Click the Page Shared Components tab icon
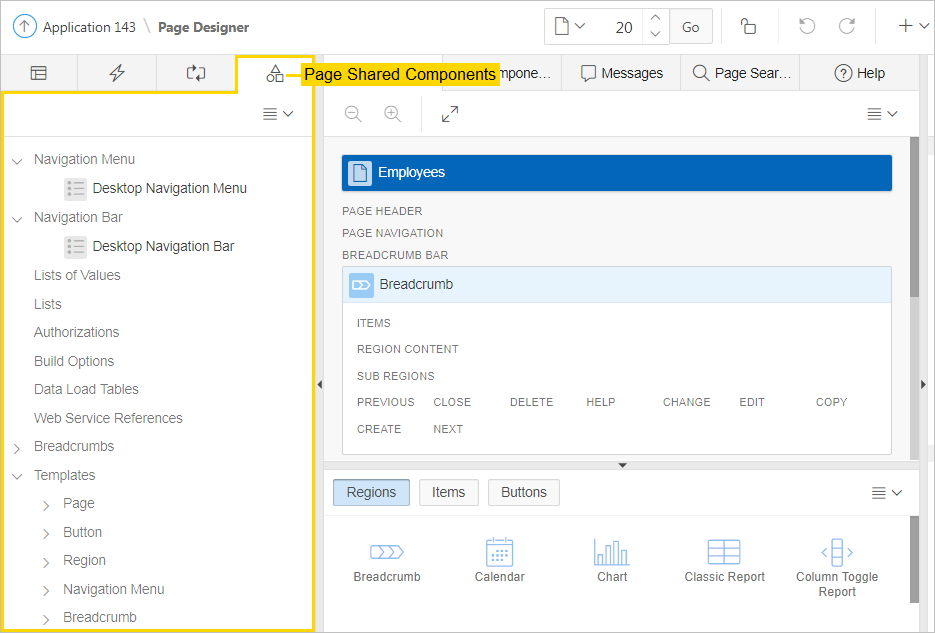The image size is (935, 633). 275,73
